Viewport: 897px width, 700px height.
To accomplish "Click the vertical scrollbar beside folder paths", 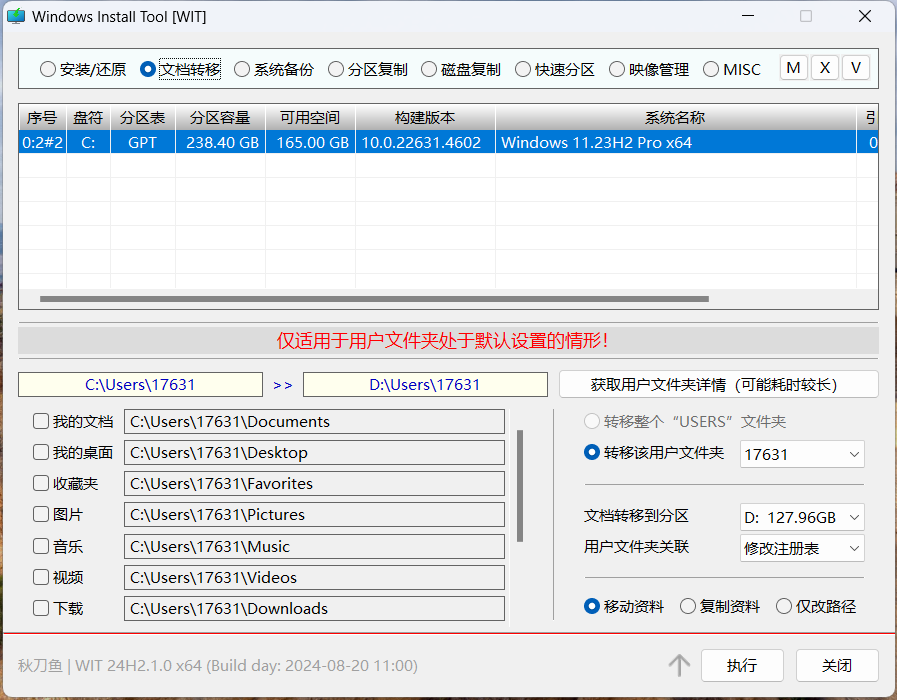I will click(520, 486).
